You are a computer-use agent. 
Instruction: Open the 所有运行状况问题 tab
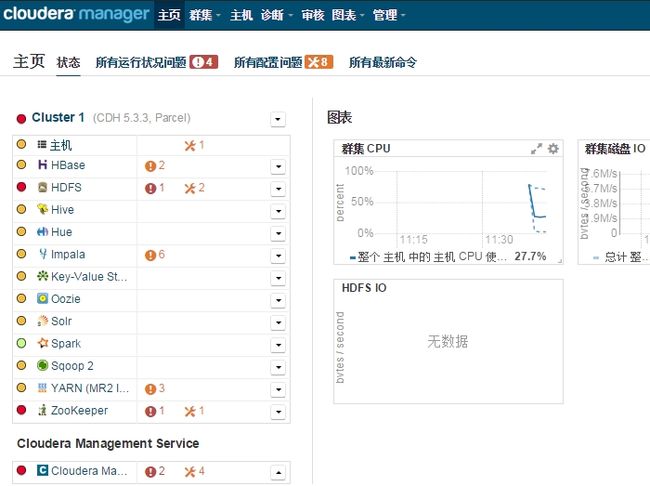click(x=157, y=62)
